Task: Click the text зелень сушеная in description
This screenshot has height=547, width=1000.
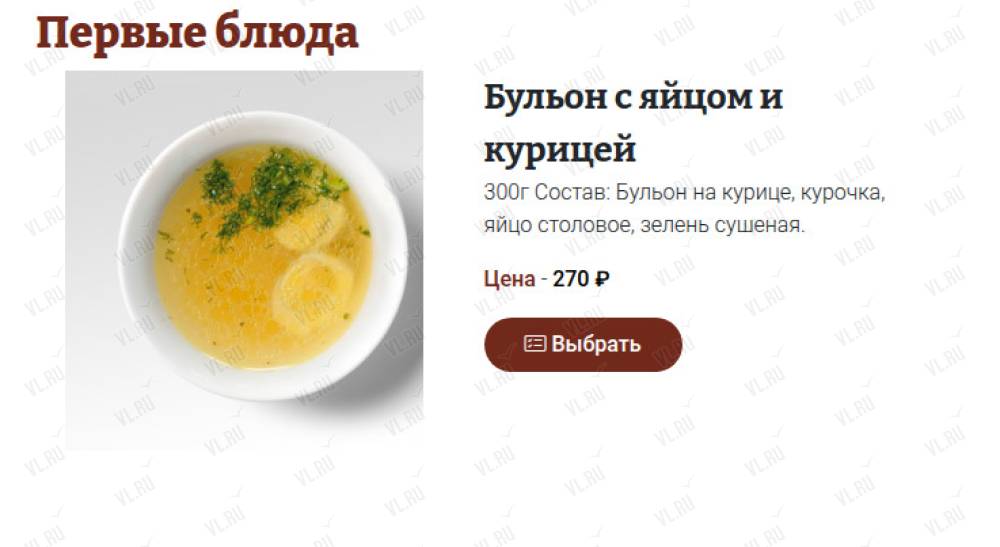Action: pos(723,225)
